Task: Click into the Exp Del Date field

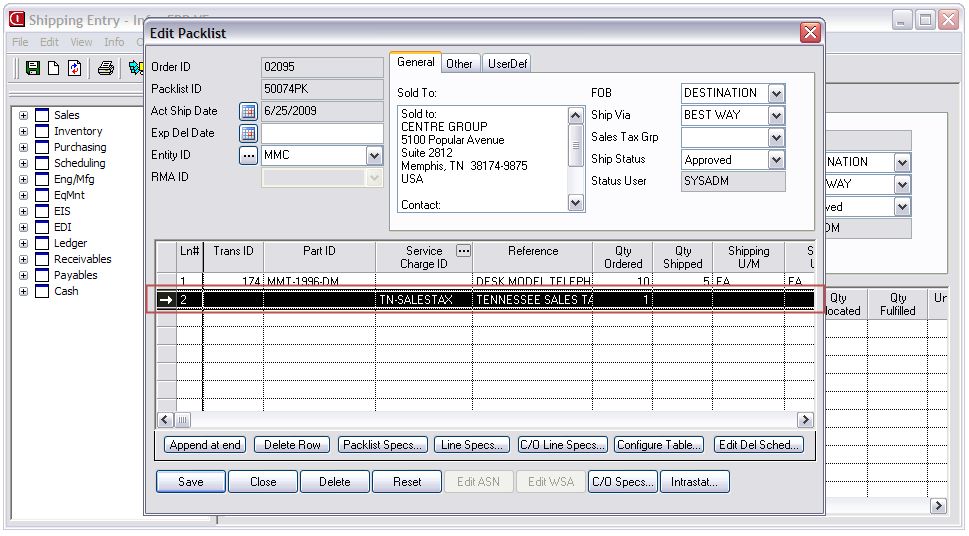Action: tap(322, 133)
